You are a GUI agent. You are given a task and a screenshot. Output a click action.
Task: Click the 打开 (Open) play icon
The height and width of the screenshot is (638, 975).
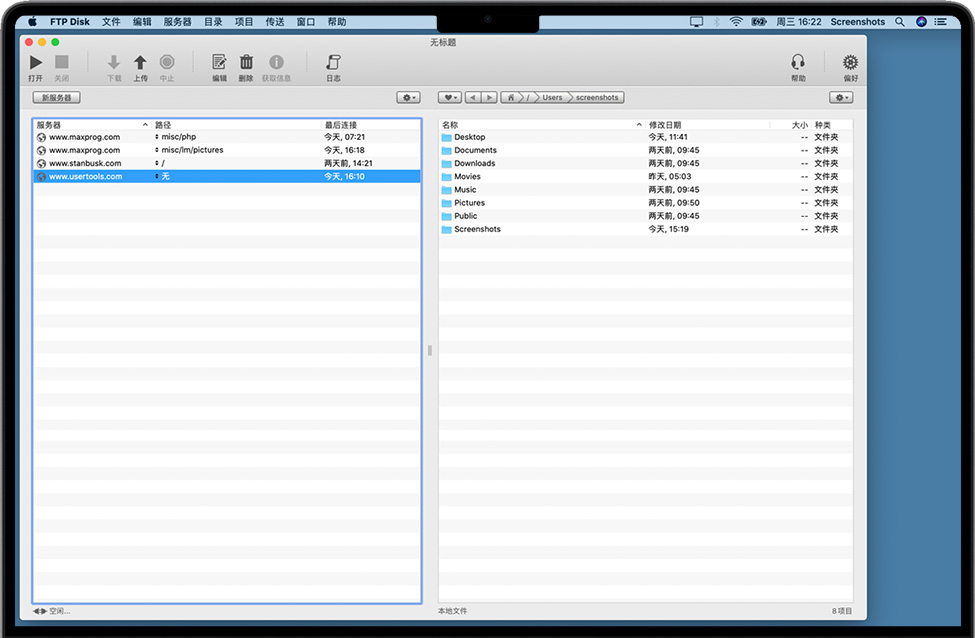click(x=36, y=62)
